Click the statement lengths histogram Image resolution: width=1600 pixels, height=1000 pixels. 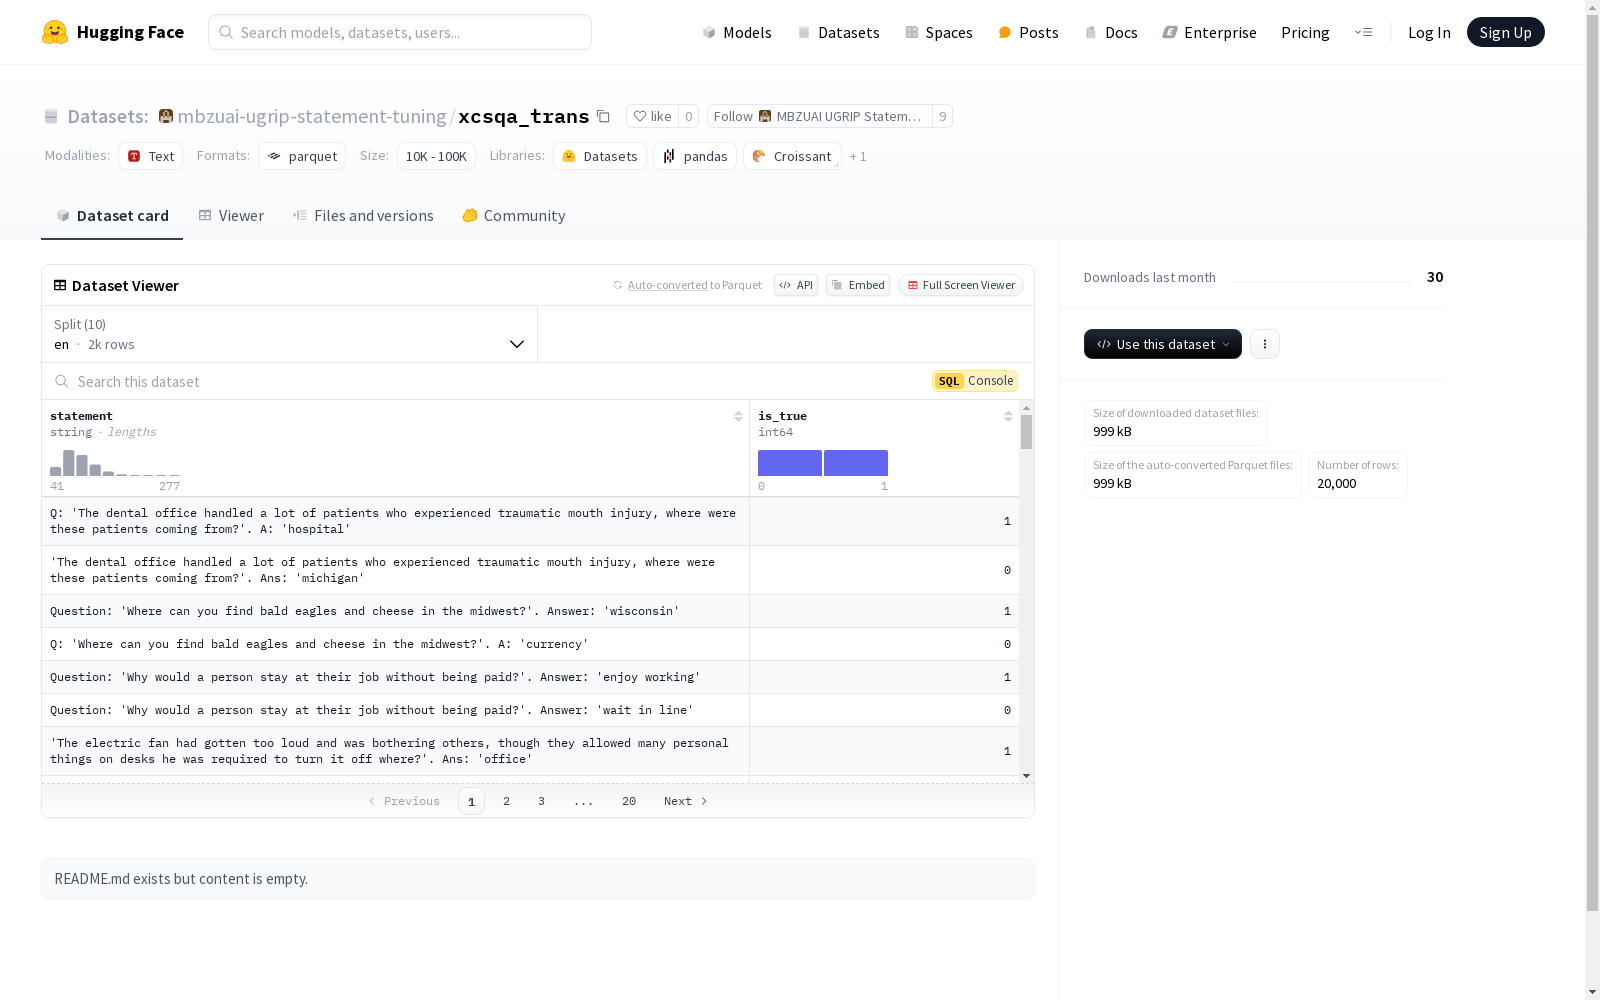pyautogui.click(x=115, y=463)
